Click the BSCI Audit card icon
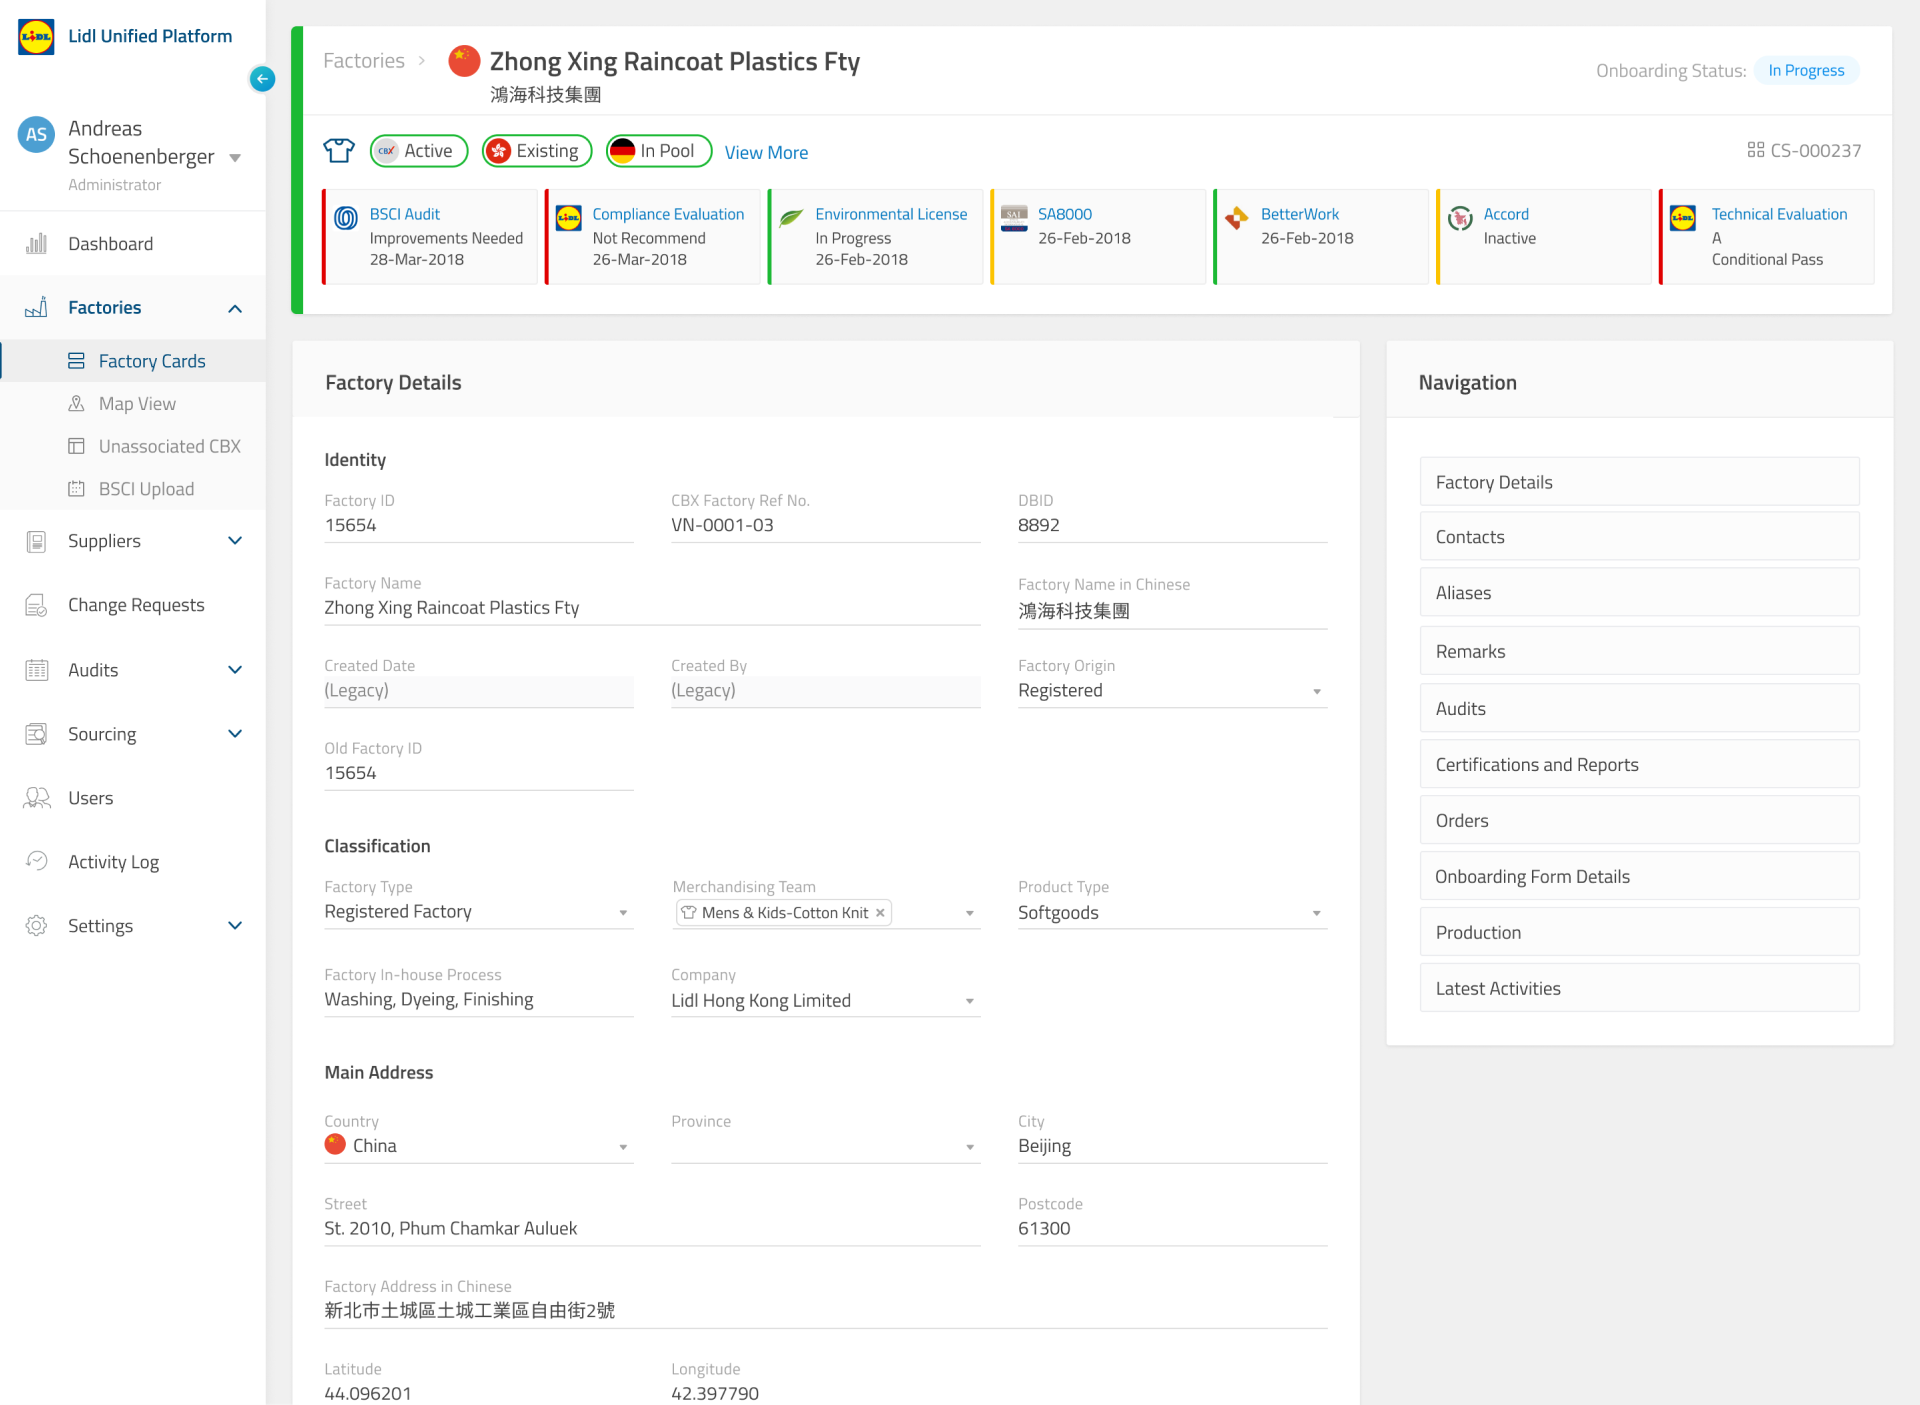This screenshot has width=1920, height=1405. click(x=346, y=217)
